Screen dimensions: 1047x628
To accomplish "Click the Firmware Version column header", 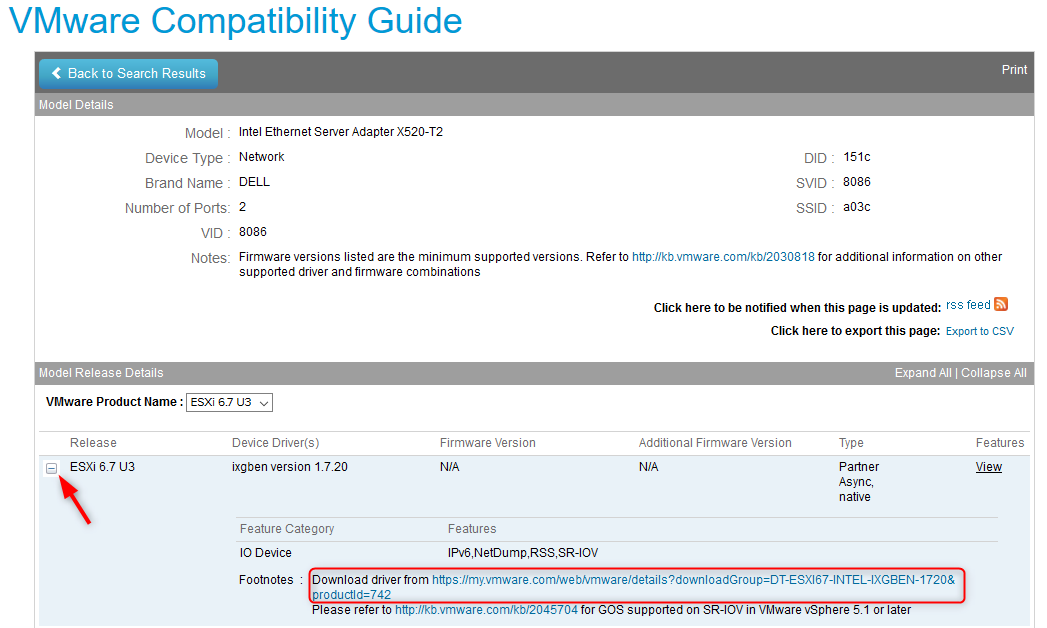I will [x=487, y=443].
